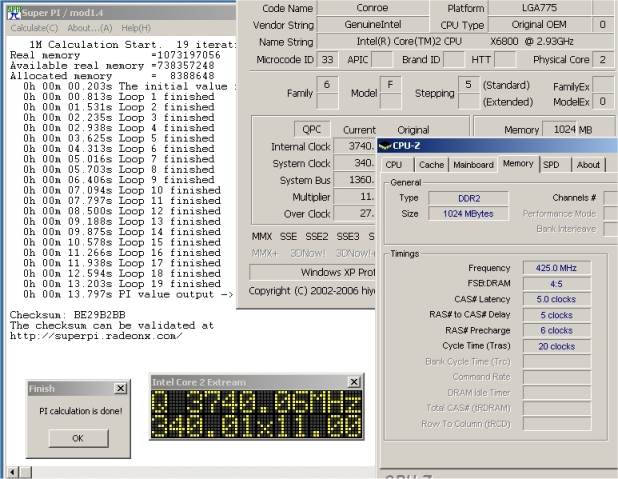618x479 pixels.
Task: Click the Microcode ID field showing 33
Action: (x=327, y=60)
